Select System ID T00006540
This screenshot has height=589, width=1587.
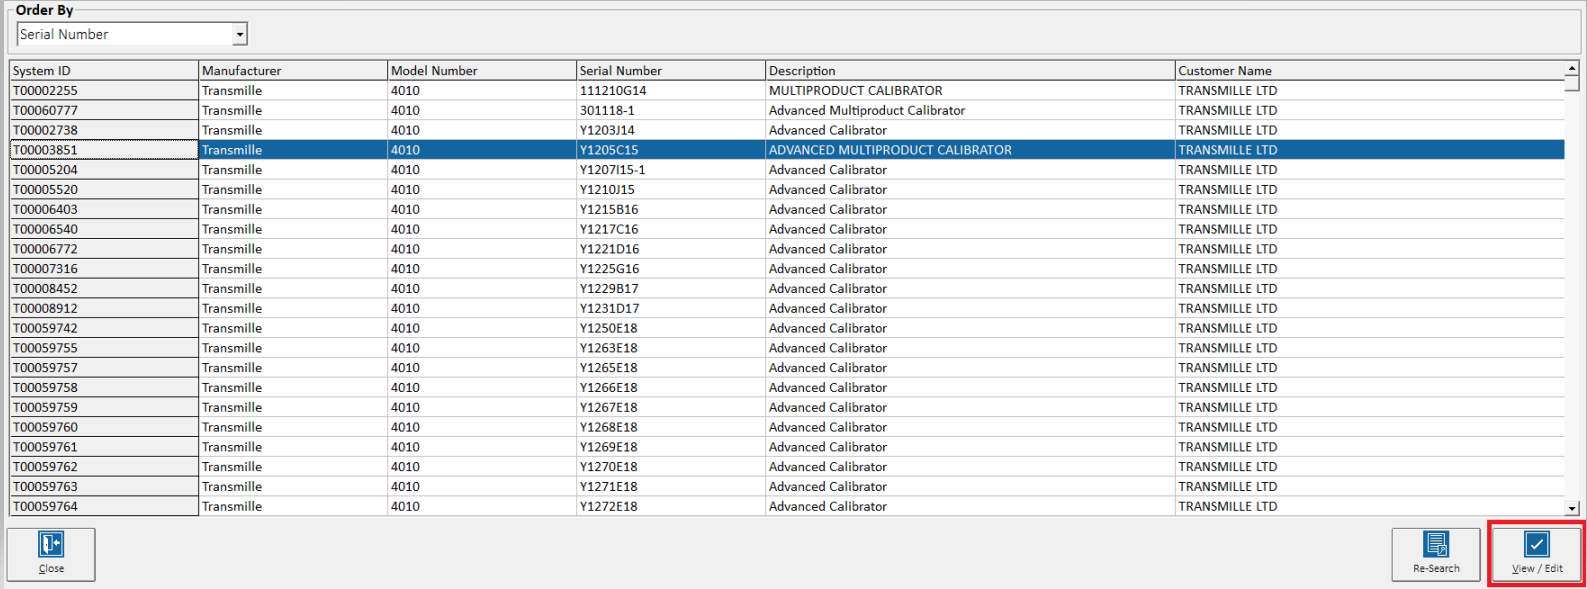click(x=104, y=229)
